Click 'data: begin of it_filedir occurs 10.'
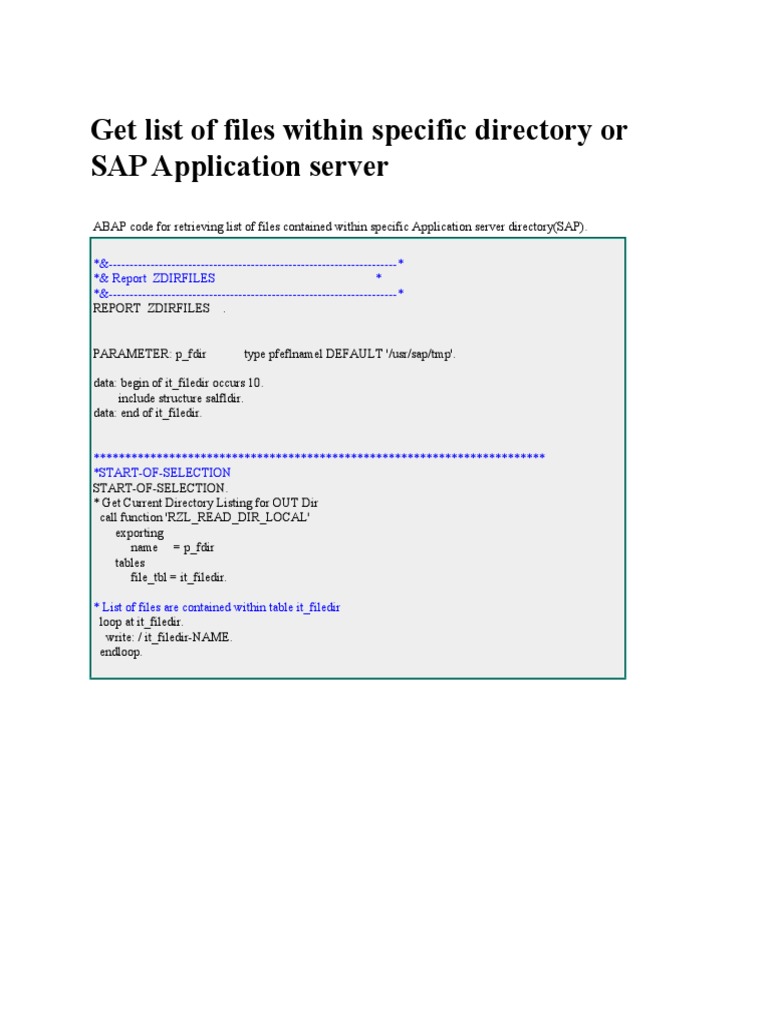The height and width of the screenshot is (1024, 768). pyautogui.click(x=178, y=383)
